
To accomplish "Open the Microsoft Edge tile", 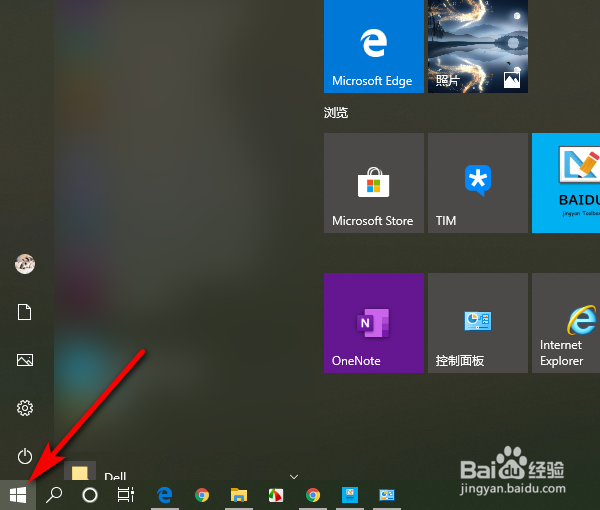I will (x=373, y=46).
